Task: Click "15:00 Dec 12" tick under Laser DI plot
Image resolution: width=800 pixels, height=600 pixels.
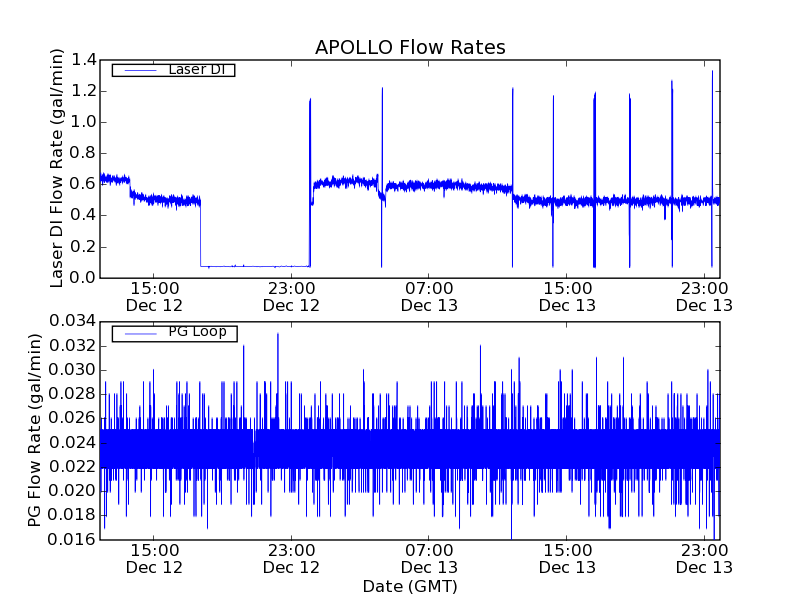Action: point(154,297)
